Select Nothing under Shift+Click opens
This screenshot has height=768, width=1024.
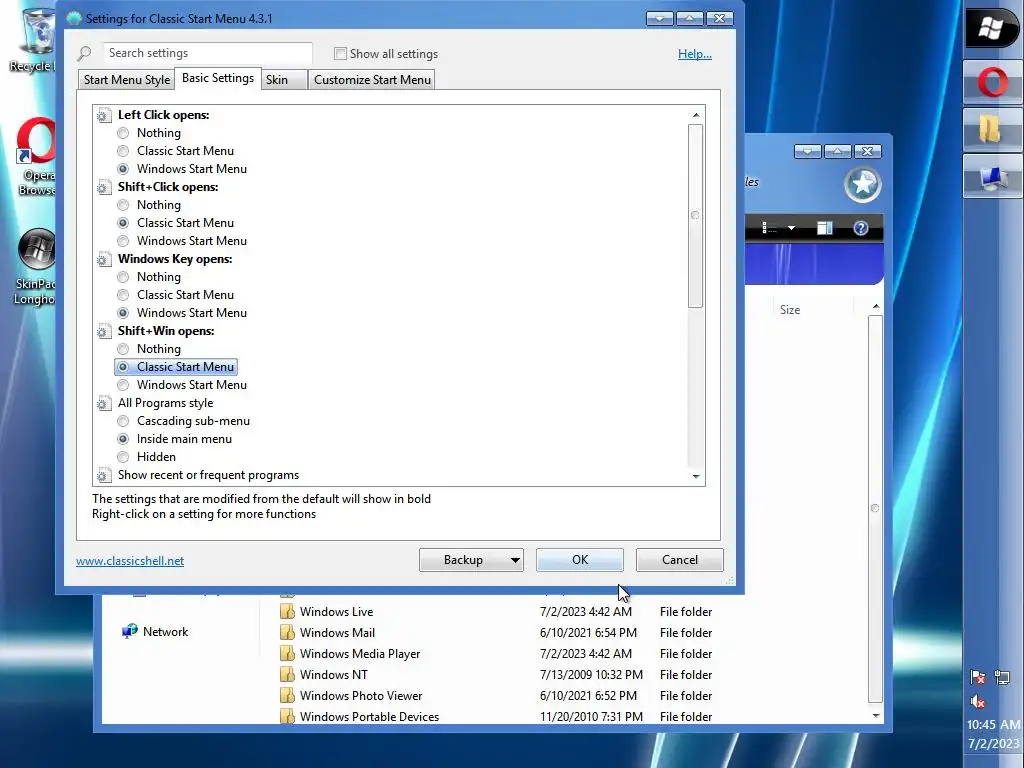[x=123, y=205]
